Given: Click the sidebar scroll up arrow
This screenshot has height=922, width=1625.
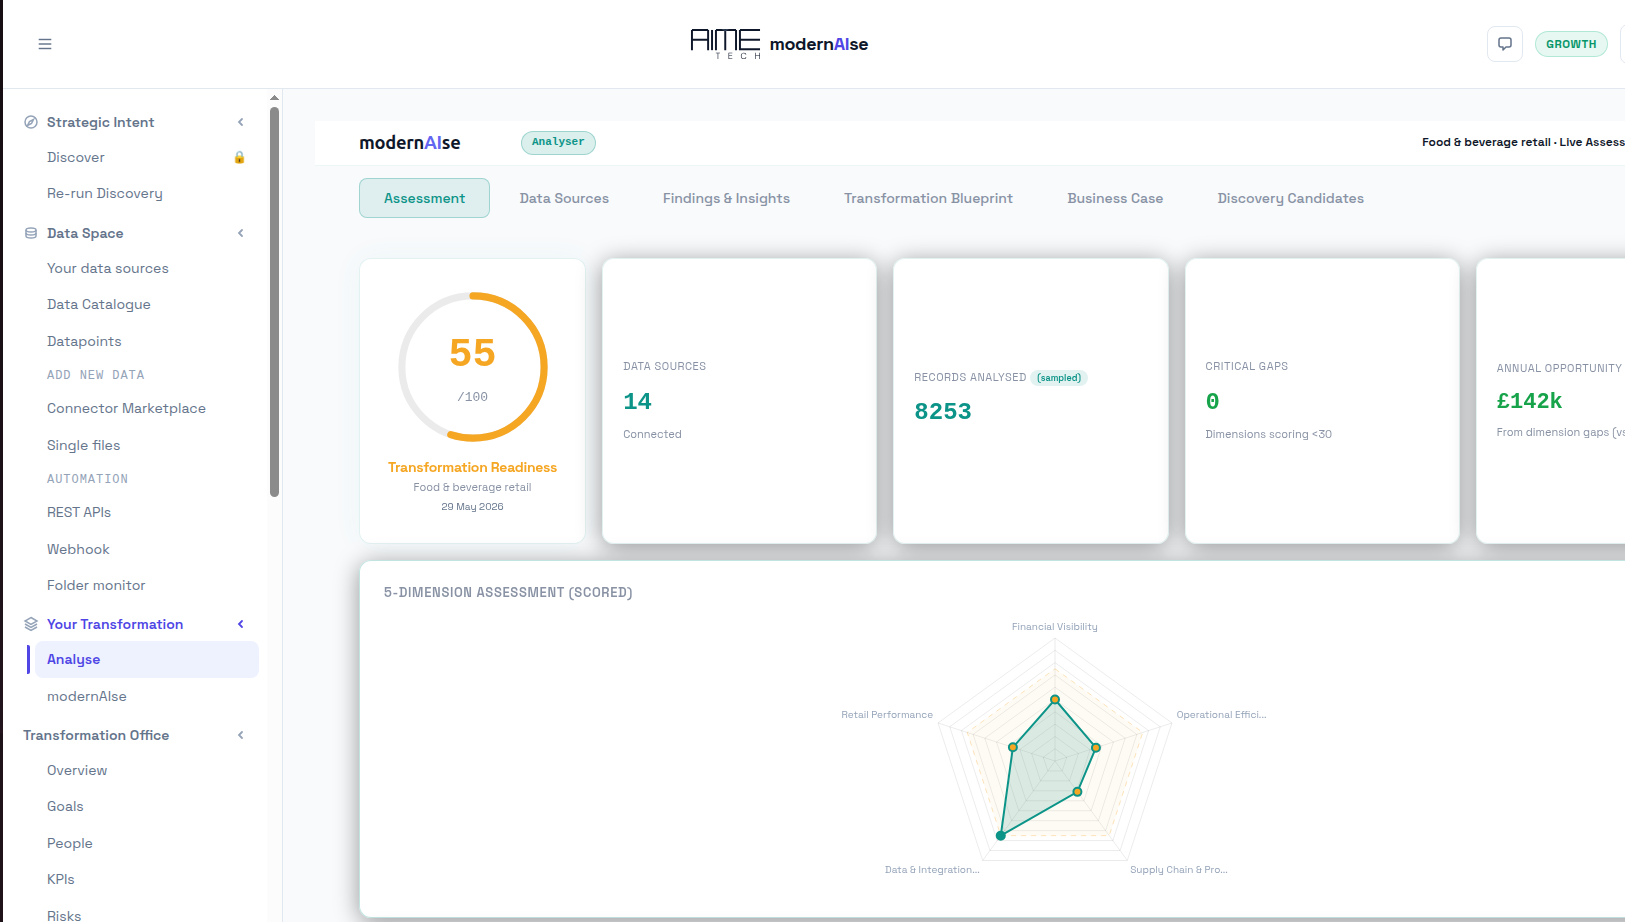Looking at the screenshot, I should pyautogui.click(x=274, y=98).
